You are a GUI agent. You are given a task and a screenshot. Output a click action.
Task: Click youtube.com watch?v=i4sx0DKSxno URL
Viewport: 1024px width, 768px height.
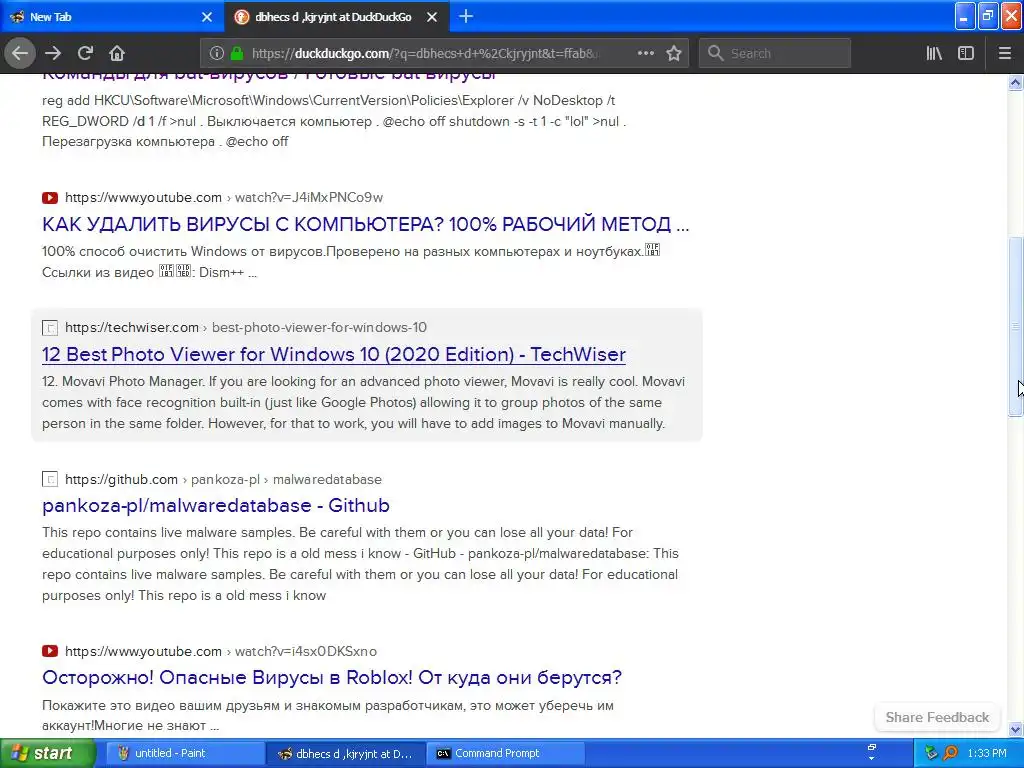(221, 651)
